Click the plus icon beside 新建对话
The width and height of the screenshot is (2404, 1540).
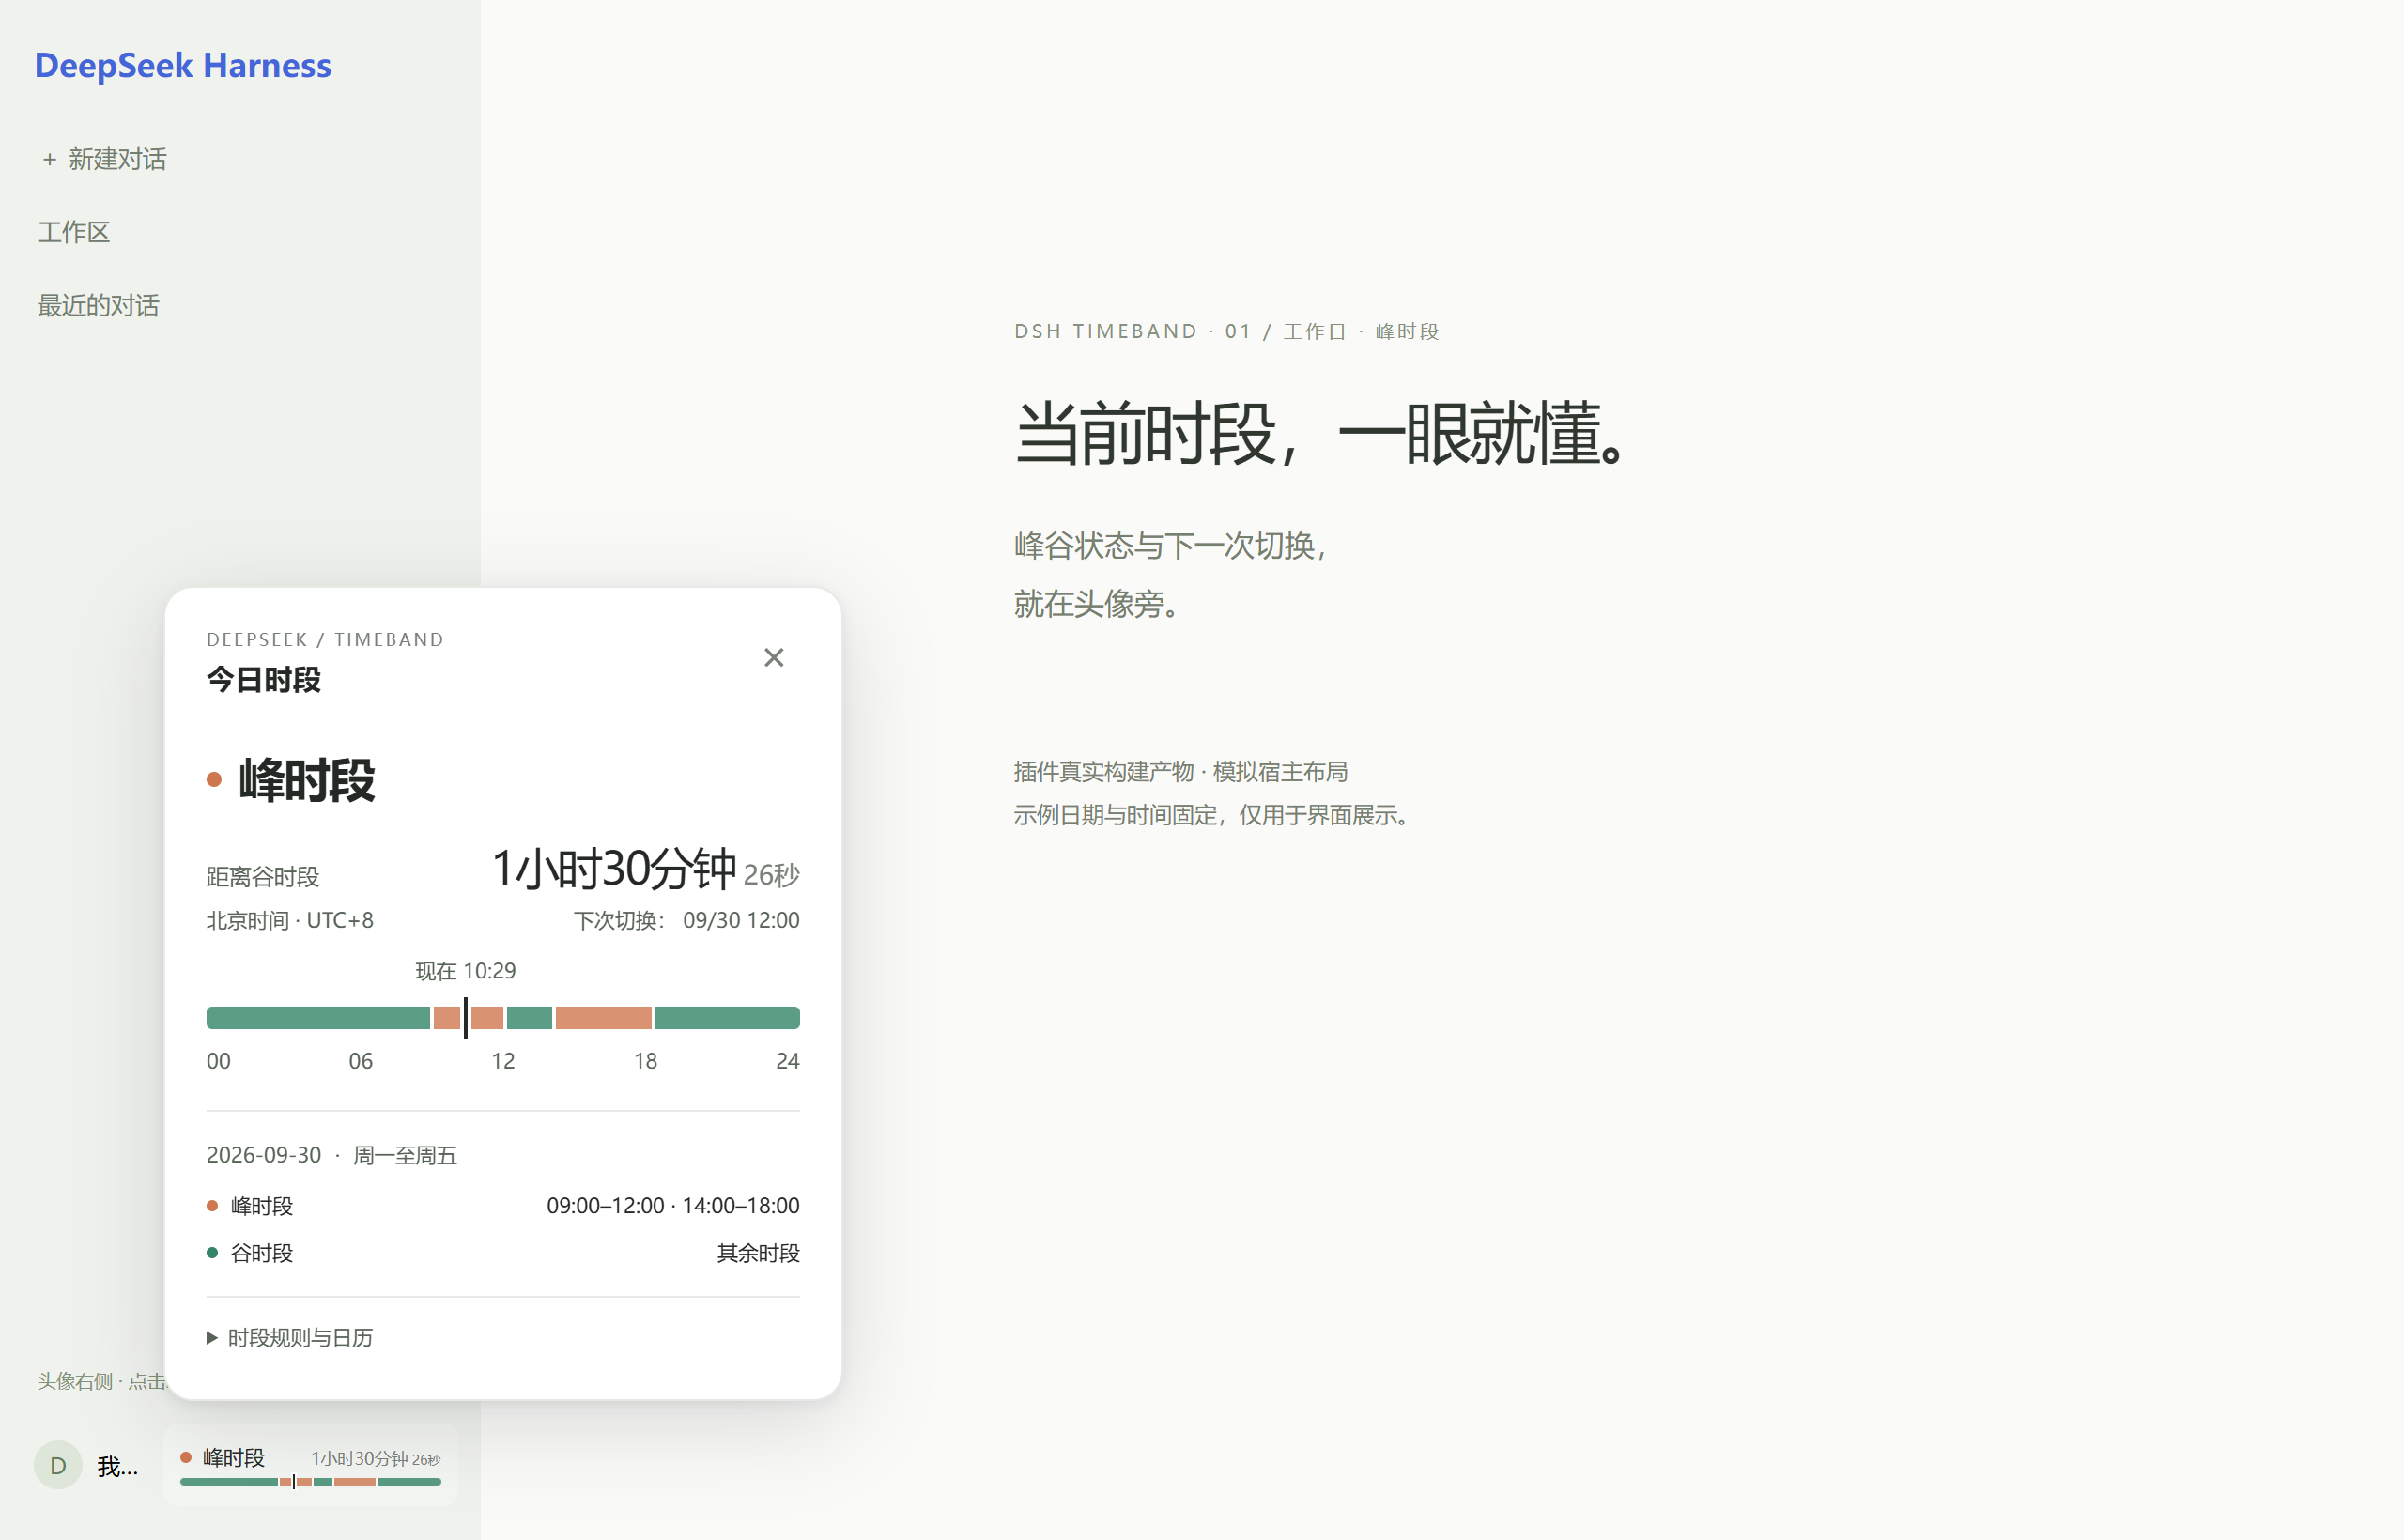click(x=49, y=160)
